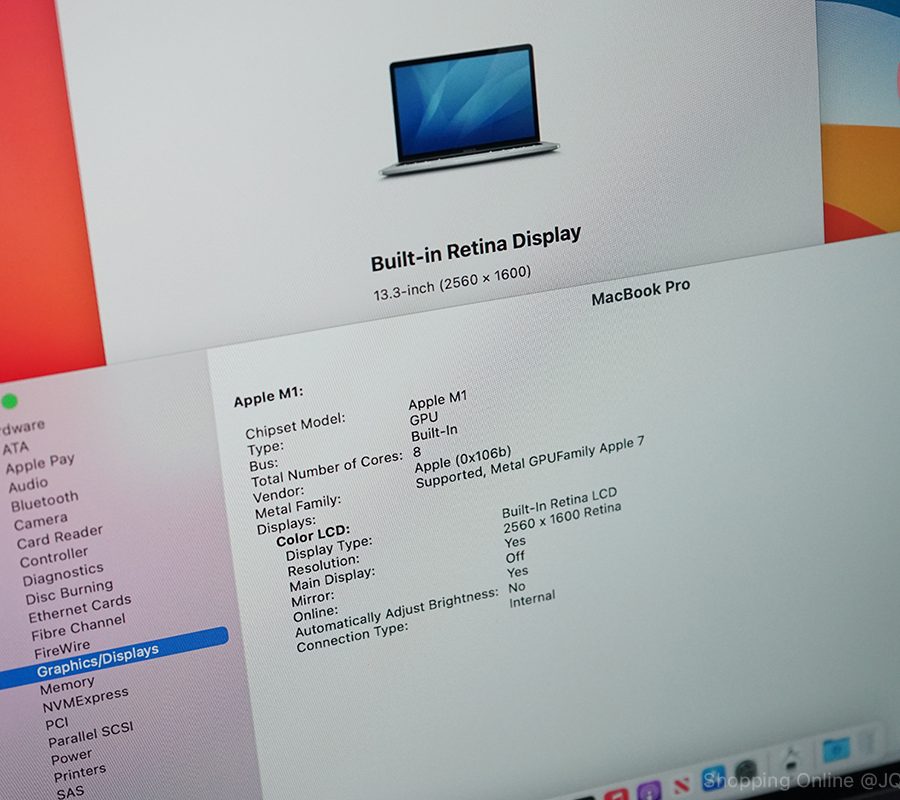Select SAS in the sidebar
The width and height of the screenshot is (900, 800).
[70, 793]
